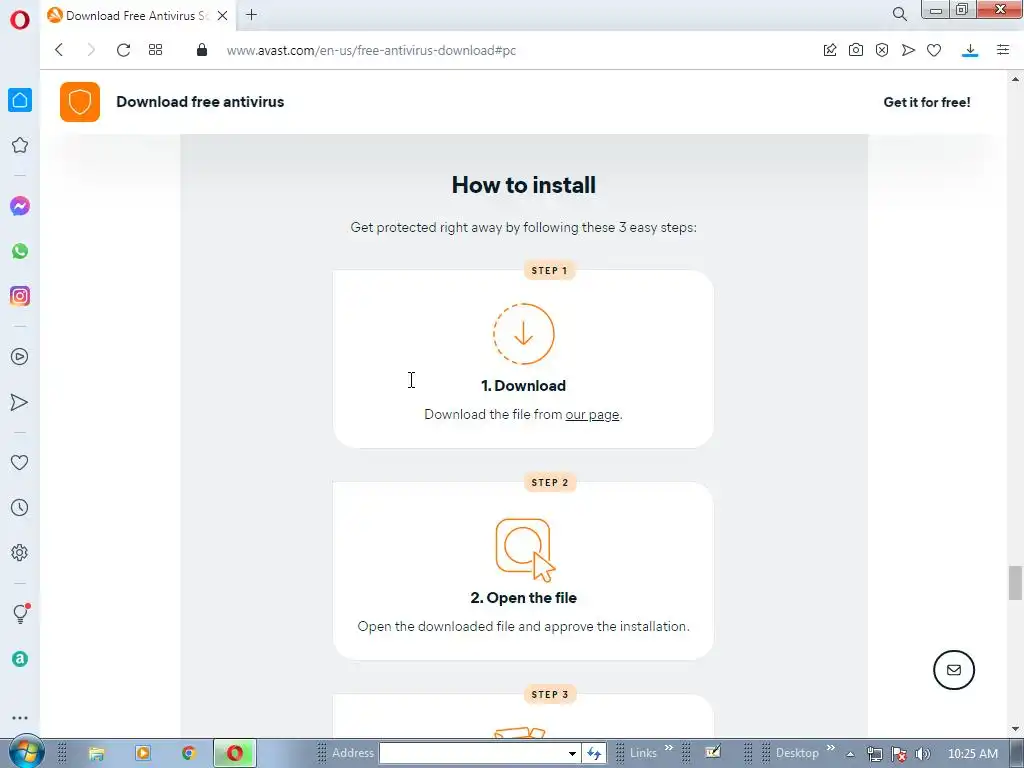Send page to My Flow
The image size is (1024, 768).
click(908, 50)
